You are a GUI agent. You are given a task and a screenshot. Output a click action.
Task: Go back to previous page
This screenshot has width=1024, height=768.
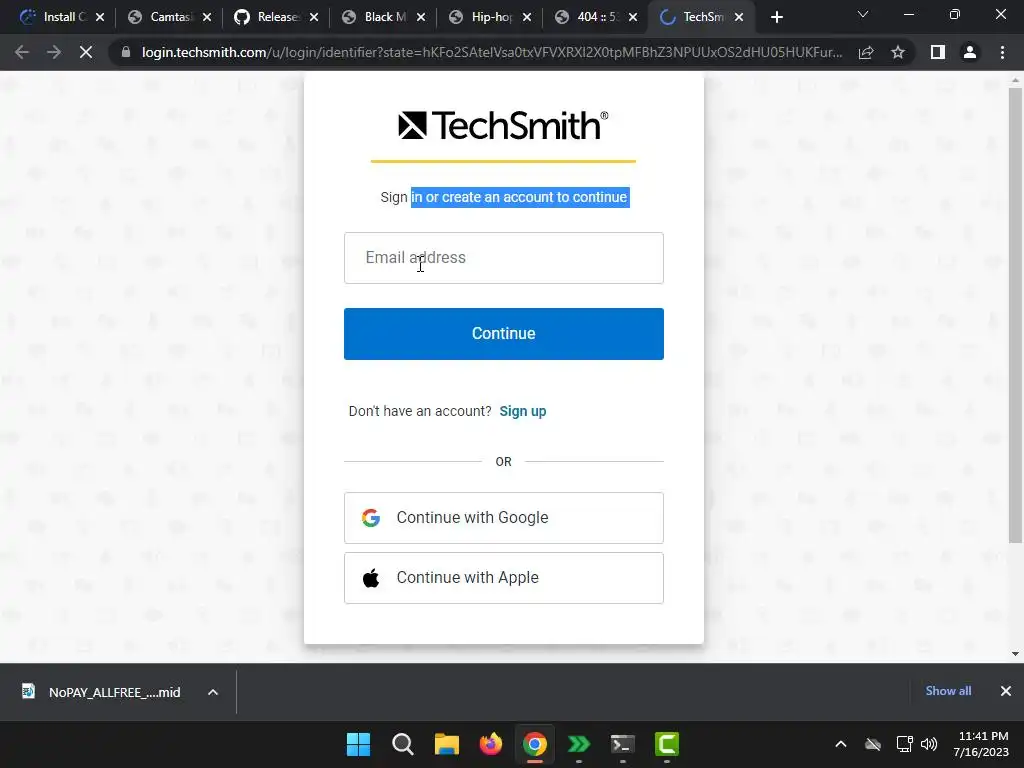click(x=22, y=52)
